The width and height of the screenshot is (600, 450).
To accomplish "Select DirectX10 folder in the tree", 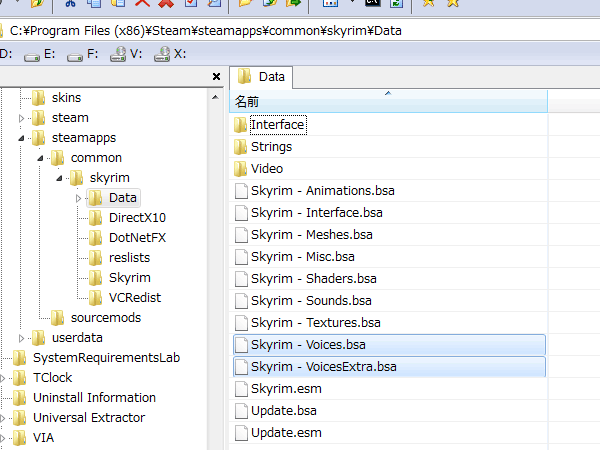I will click(x=137, y=217).
